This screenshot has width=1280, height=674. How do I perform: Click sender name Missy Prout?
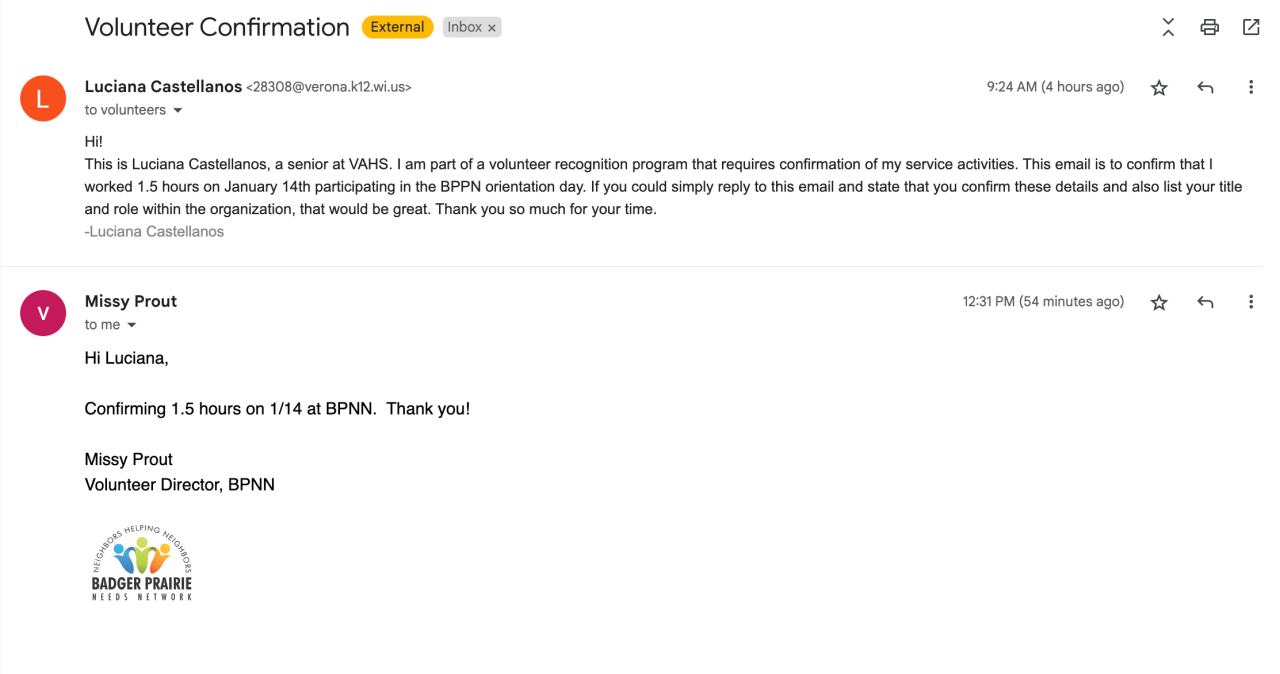tap(131, 301)
